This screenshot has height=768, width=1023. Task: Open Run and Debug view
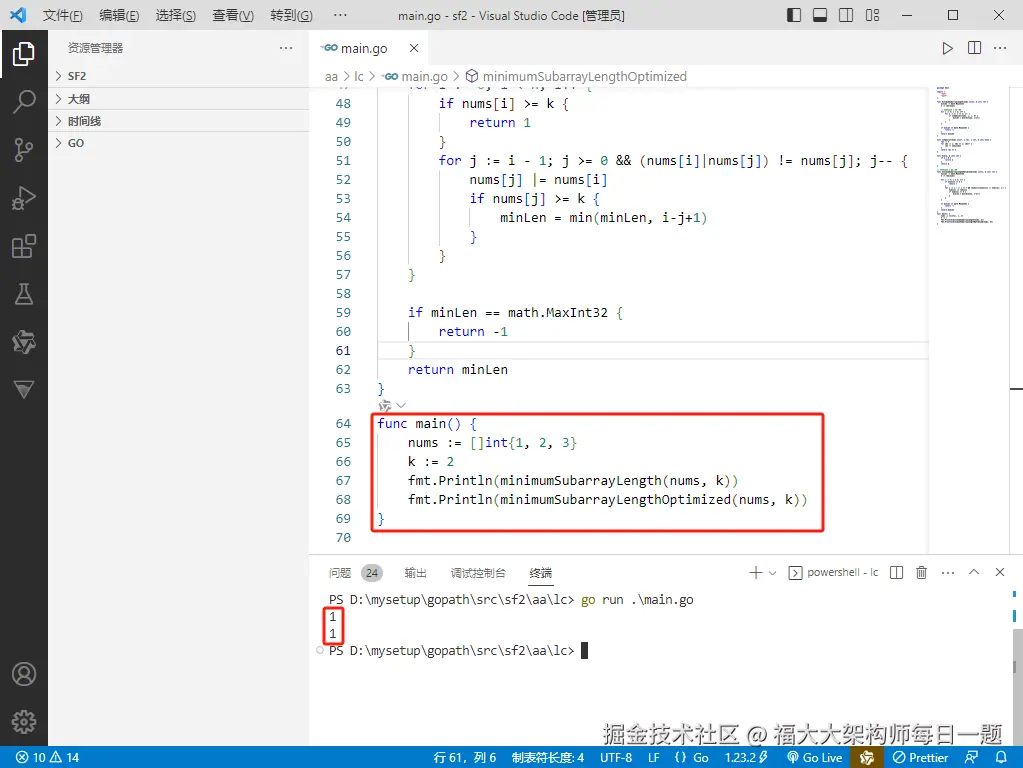point(23,198)
